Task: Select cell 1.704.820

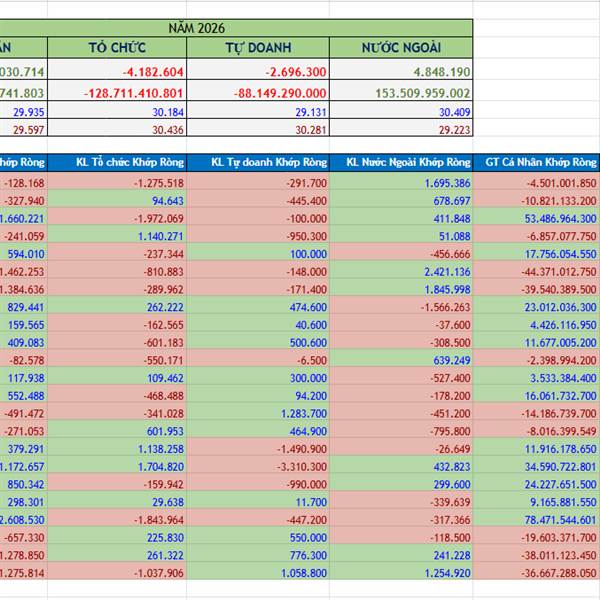Action: point(117,465)
